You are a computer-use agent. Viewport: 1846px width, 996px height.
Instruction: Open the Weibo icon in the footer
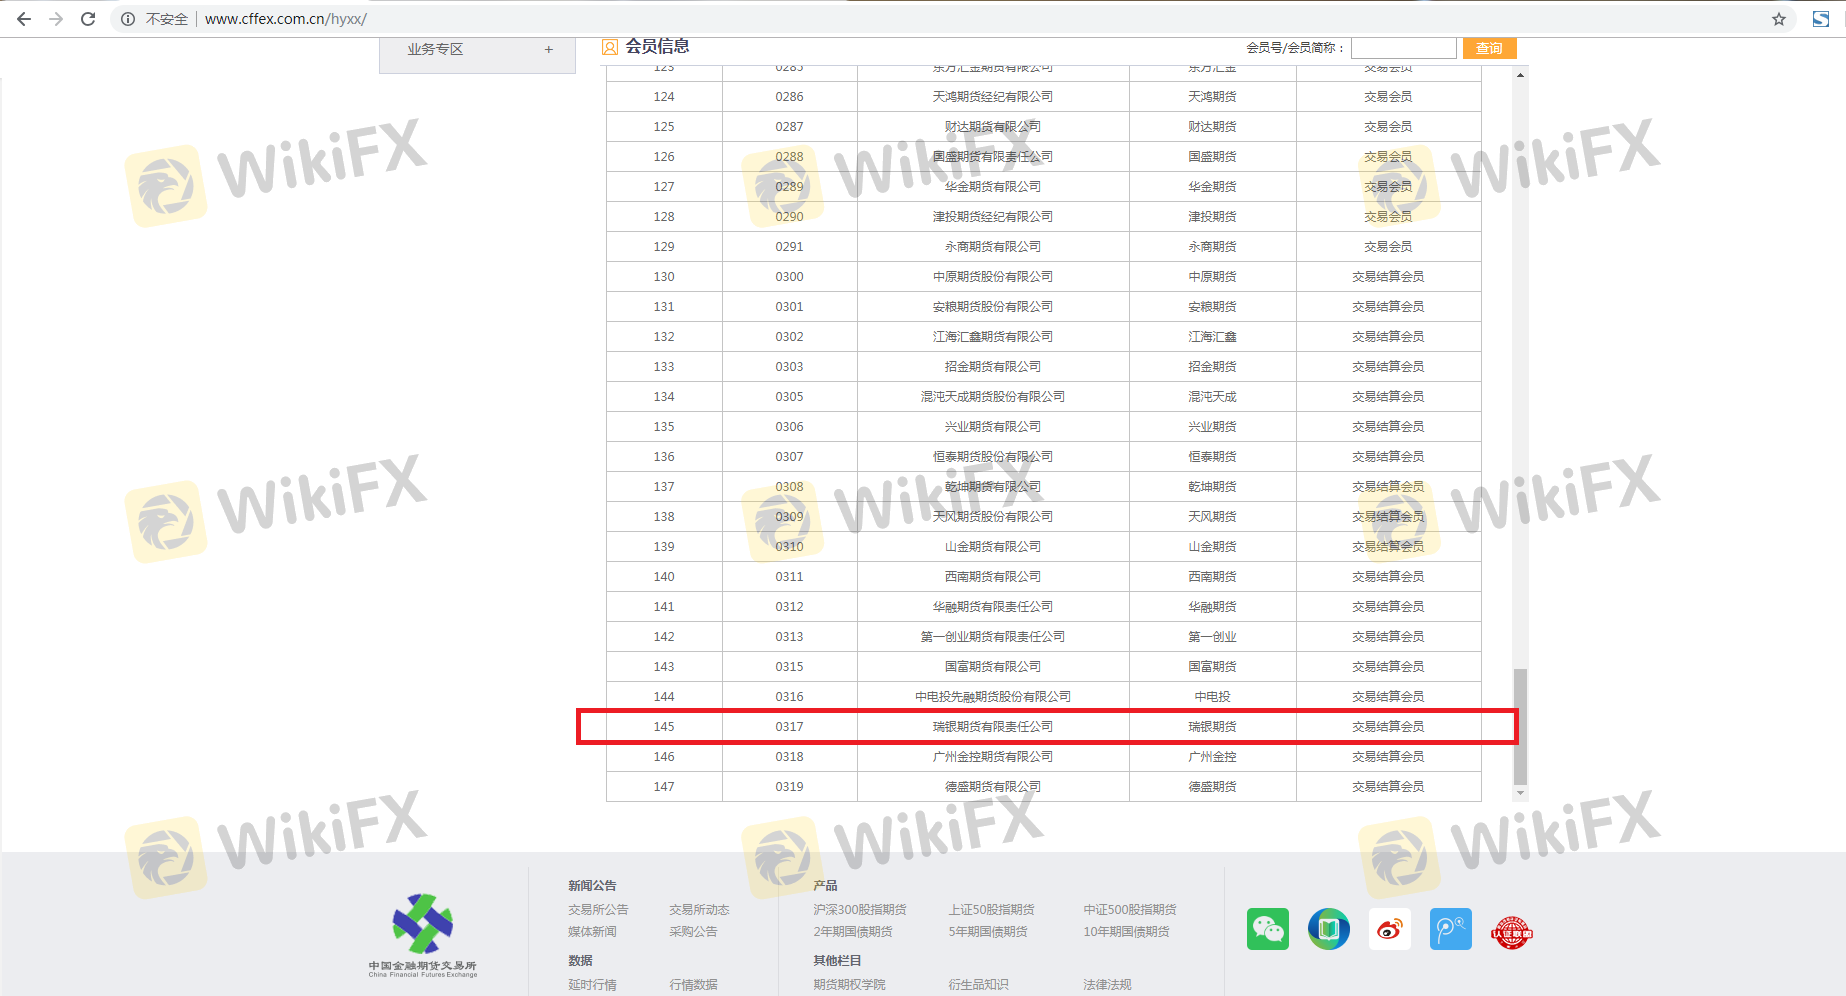[1389, 929]
